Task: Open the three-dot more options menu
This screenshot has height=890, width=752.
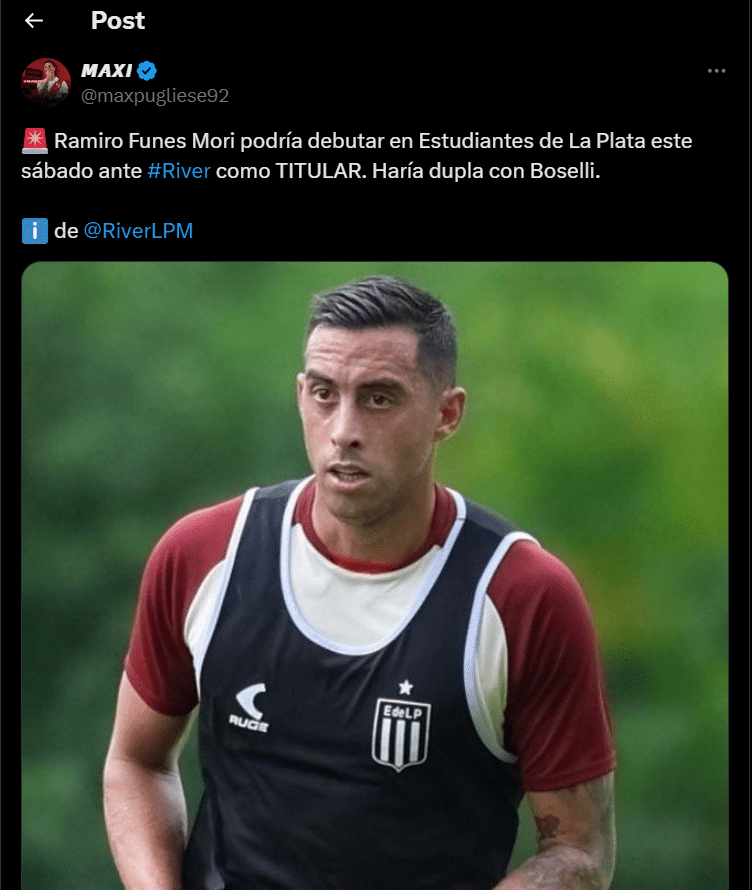Action: tap(716, 71)
